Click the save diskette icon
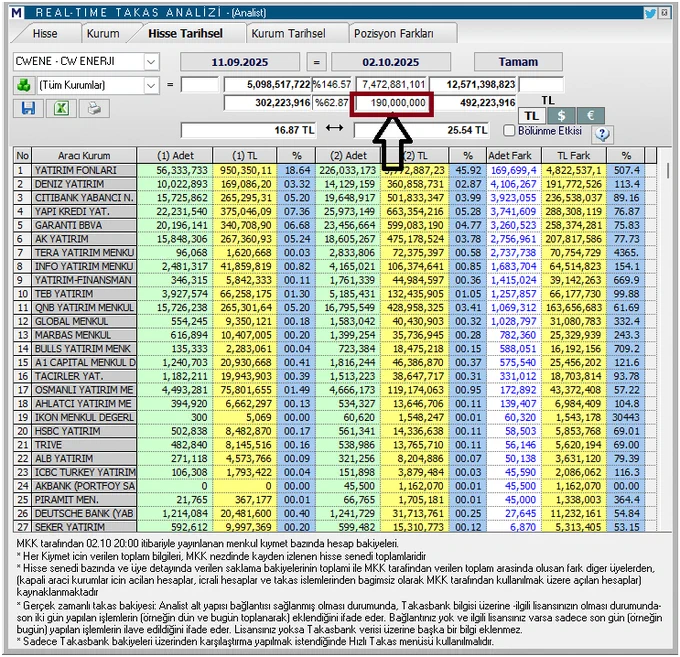 click(x=28, y=108)
